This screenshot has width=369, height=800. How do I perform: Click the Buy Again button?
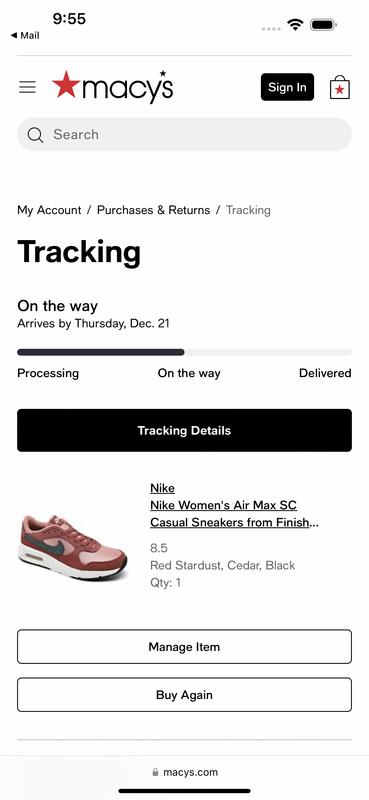click(184, 694)
